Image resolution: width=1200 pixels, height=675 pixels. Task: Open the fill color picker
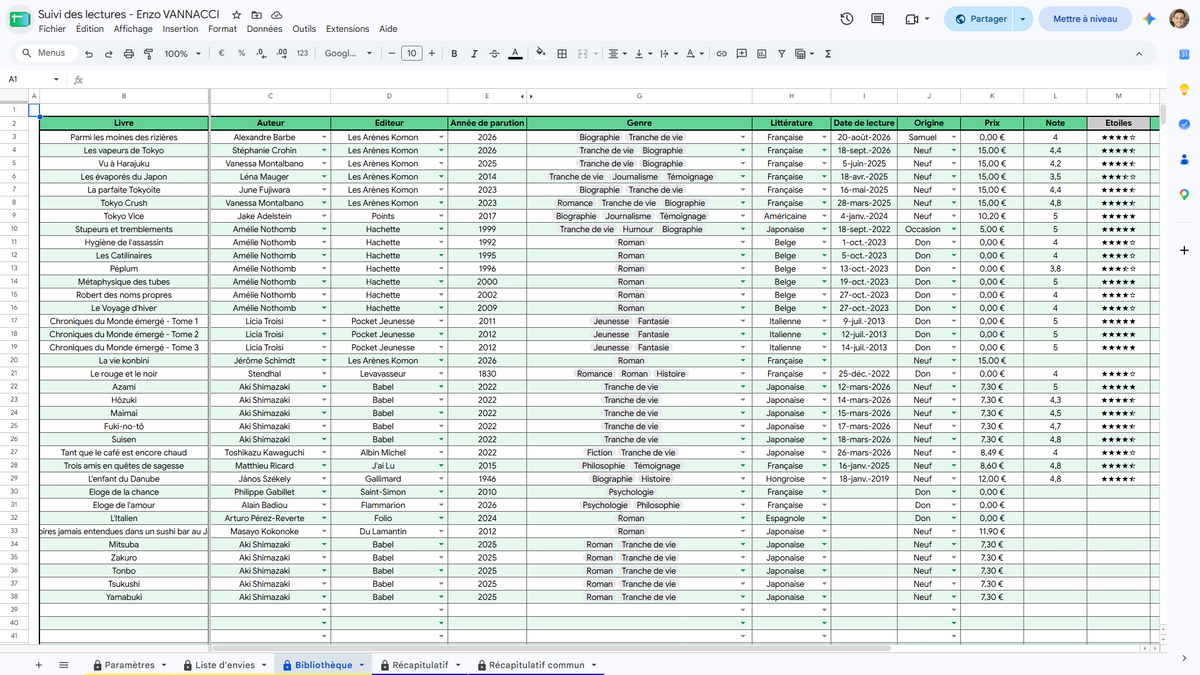coord(541,54)
